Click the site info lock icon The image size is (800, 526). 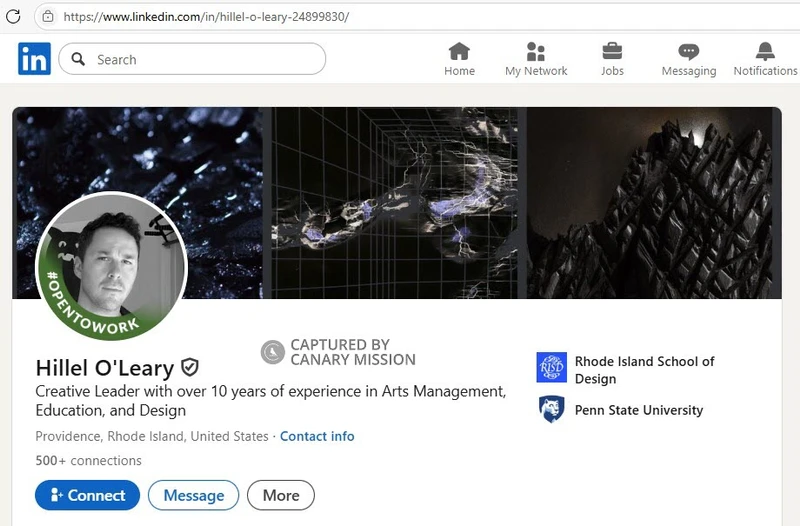pyautogui.click(x=48, y=16)
